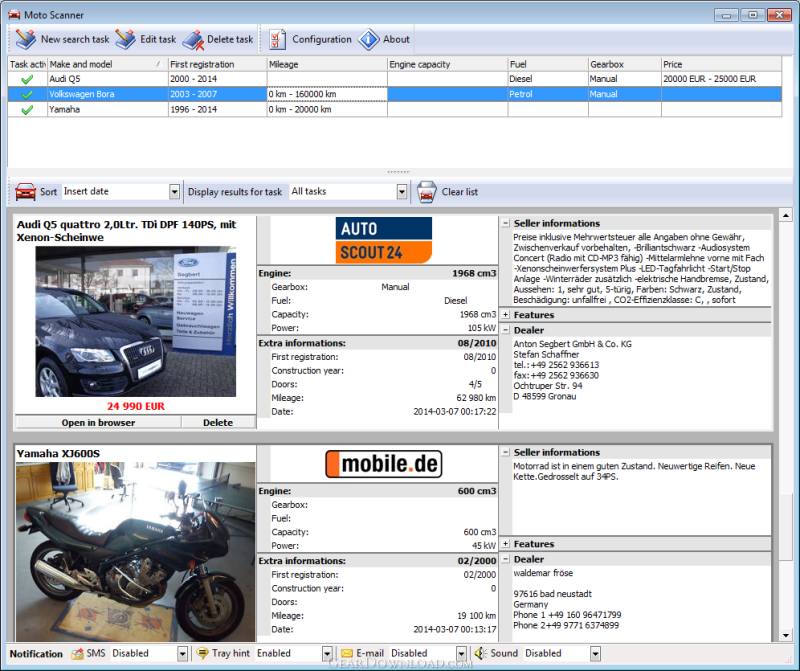Click the Audi Q5 quattro listing title
The height and width of the screenshot is (671, 800).
(127, 231)
